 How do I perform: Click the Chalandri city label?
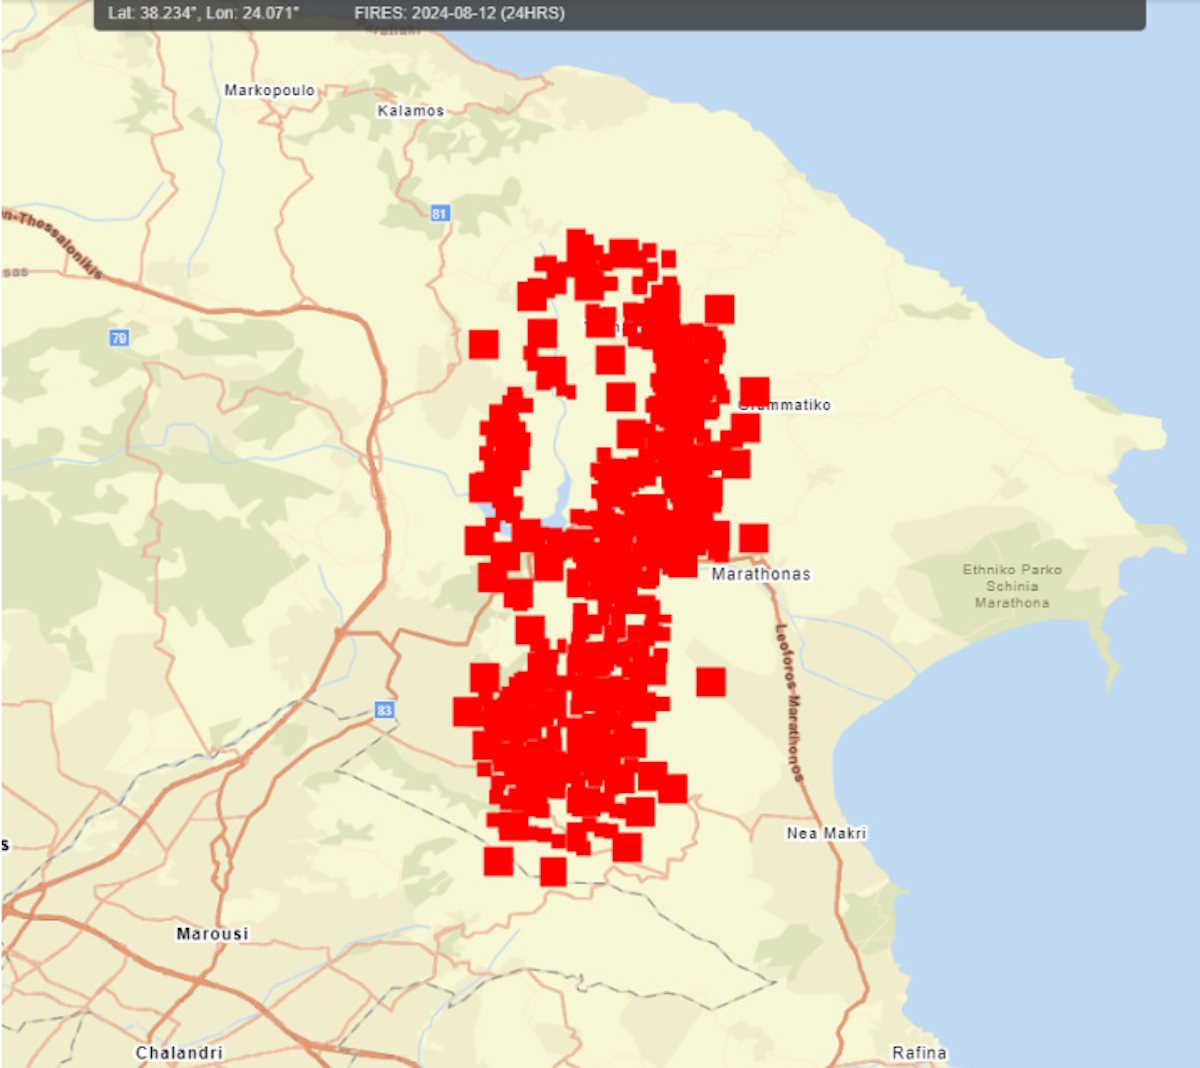179,1052
